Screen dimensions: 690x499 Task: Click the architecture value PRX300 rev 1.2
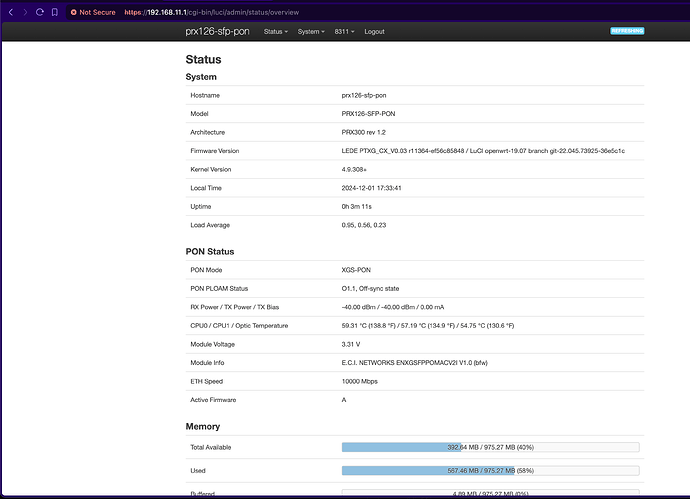coord(363,132)
